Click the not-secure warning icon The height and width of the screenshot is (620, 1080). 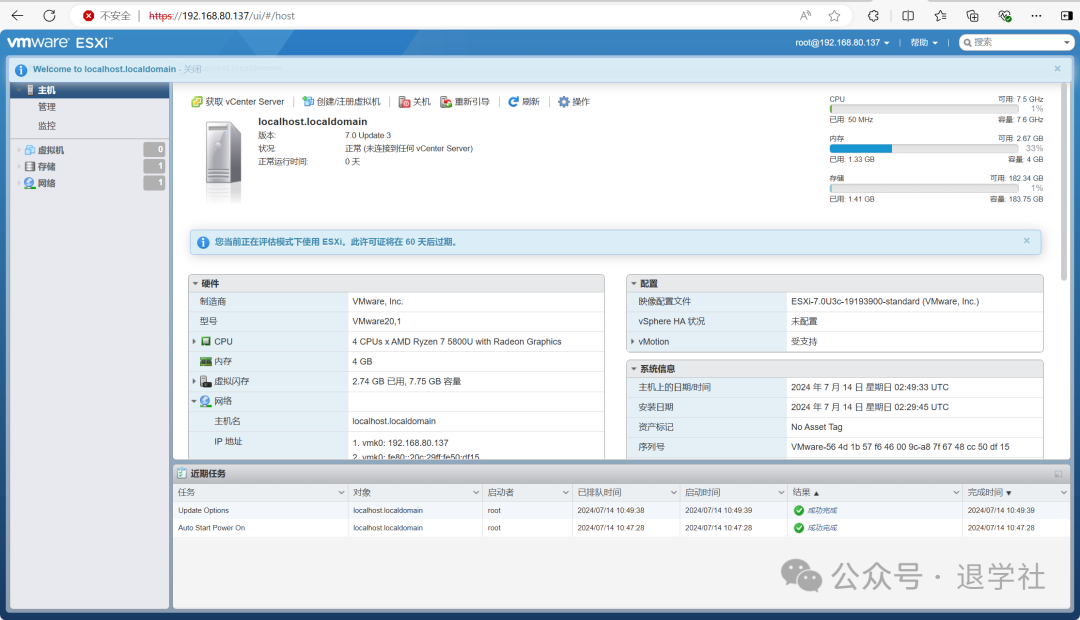pyautogui.click(x=88, y=15)
